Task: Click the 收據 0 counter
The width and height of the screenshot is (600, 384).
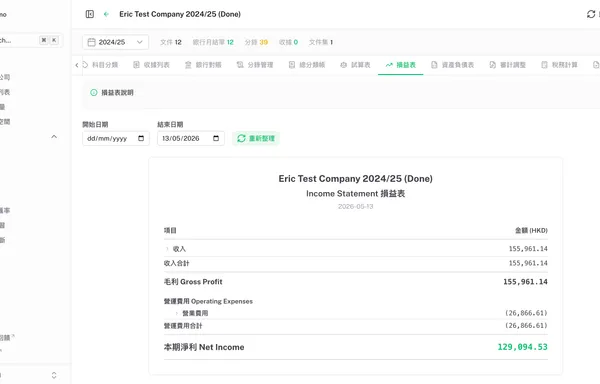Action: [289, 42]
